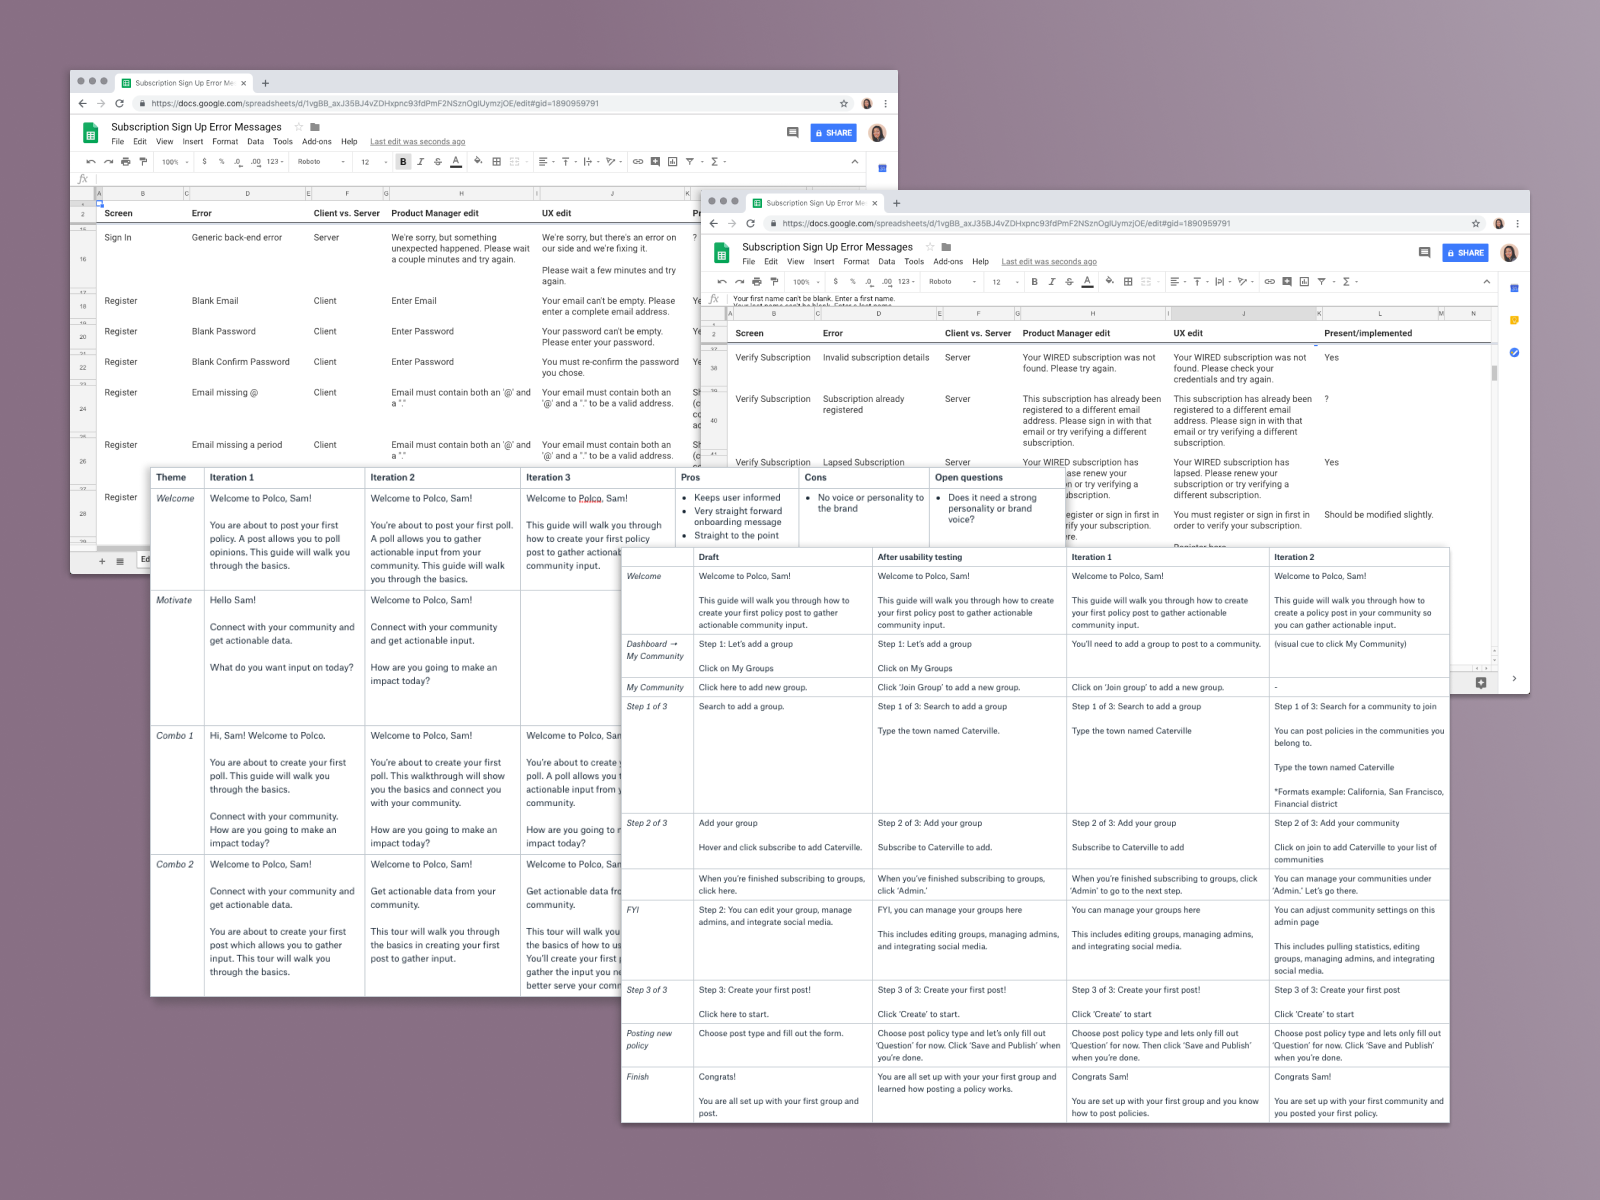Open Calendar side panel in right window

click(1514, 289)
